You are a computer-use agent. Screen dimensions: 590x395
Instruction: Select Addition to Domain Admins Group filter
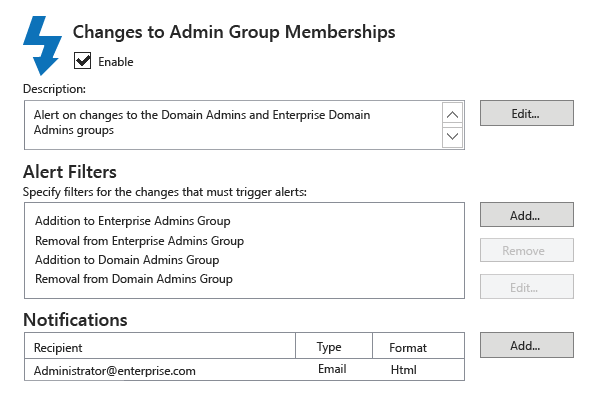pos(127,260)
